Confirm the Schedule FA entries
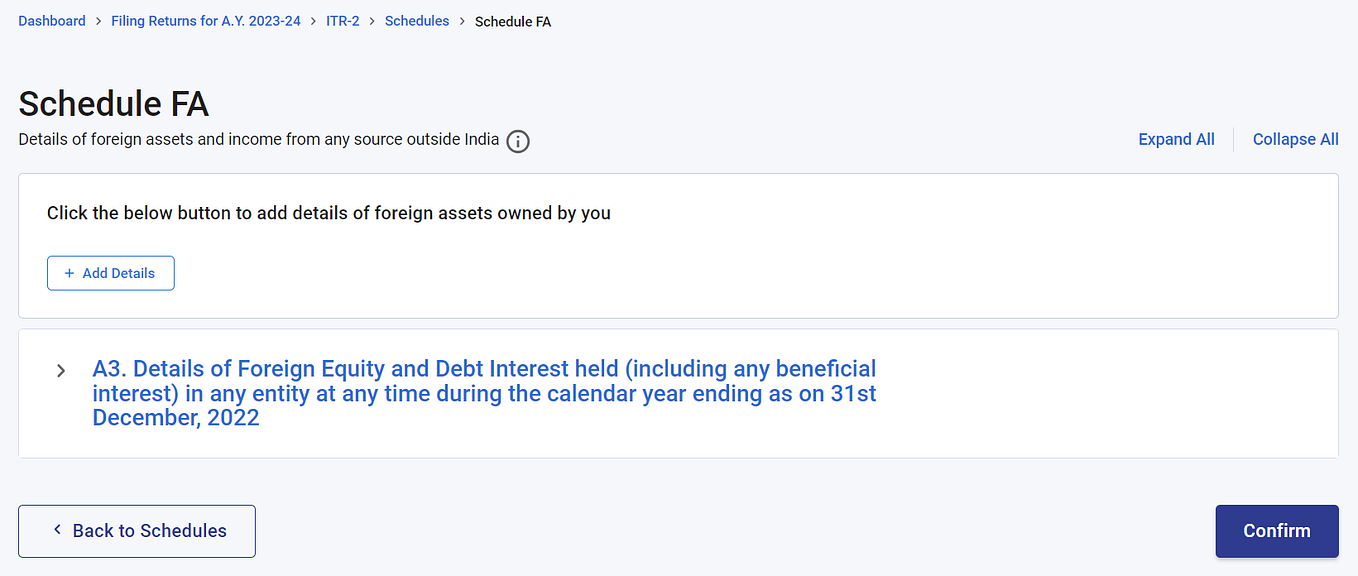Image resolution: width=1358 pixels, height=576 pixels. pyautogui.click(x=1277, y=531)
